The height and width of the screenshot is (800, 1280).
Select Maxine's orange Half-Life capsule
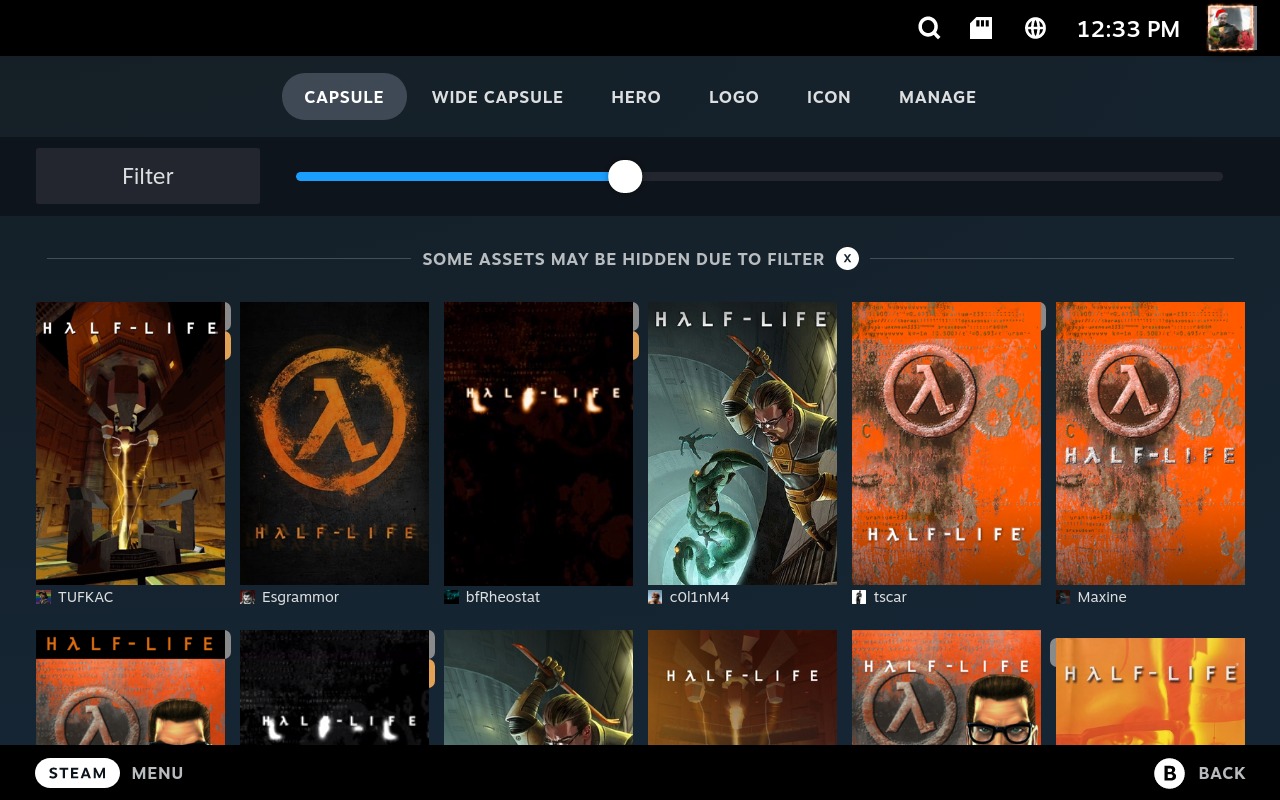pos(1150,443)
